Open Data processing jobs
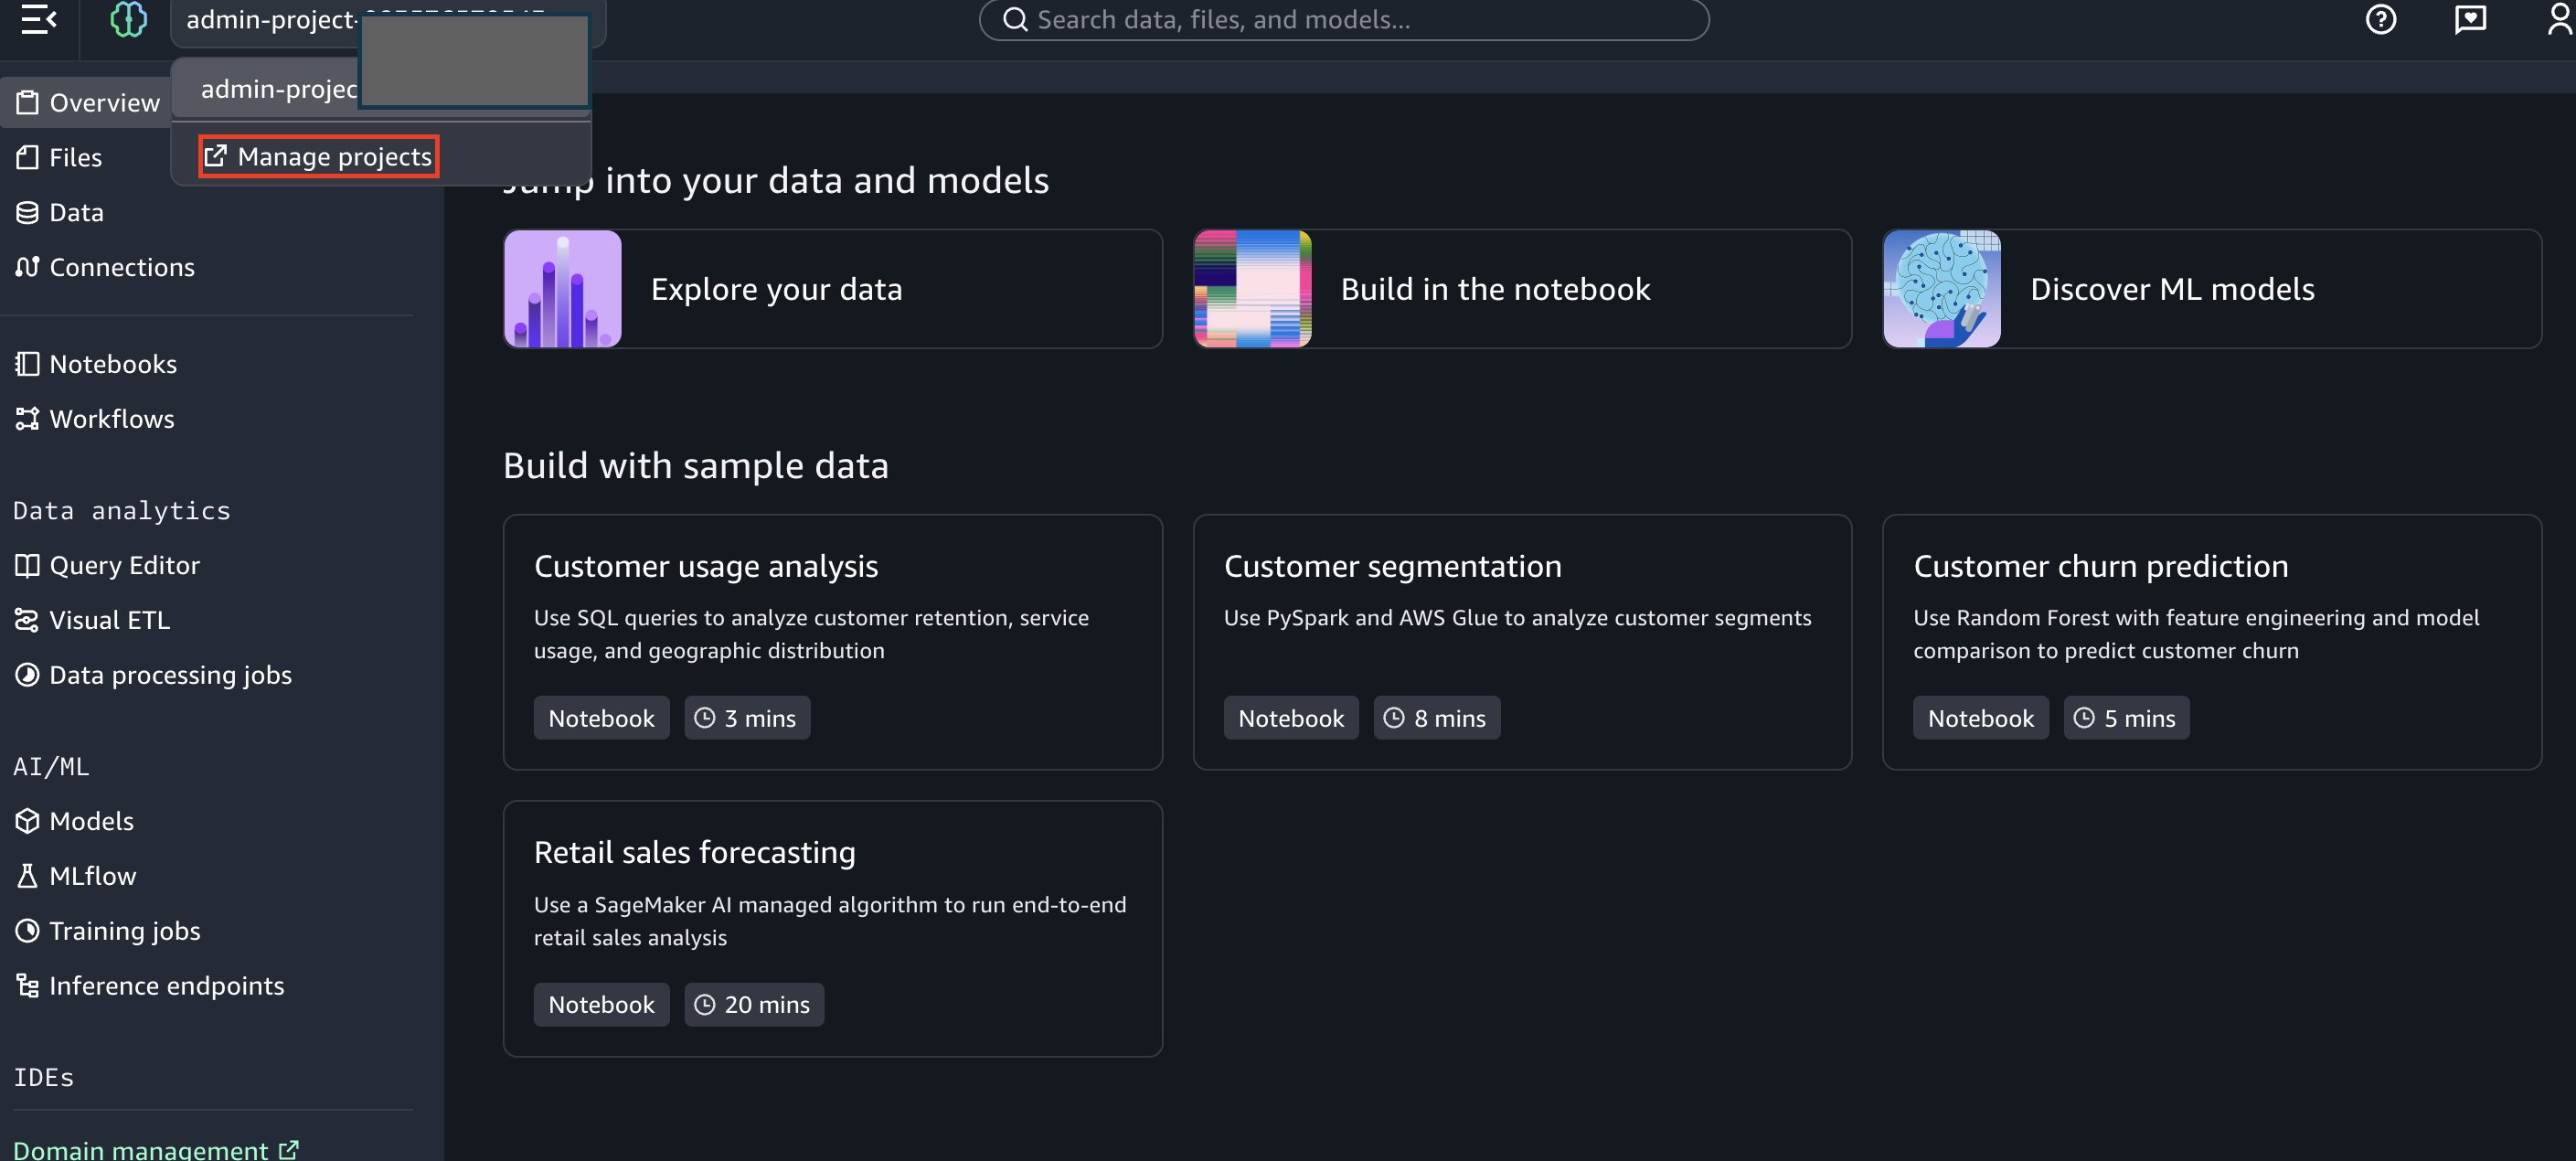Image resolution: width=2576 pixels, height=1161 pixels. tap(170, 674)
